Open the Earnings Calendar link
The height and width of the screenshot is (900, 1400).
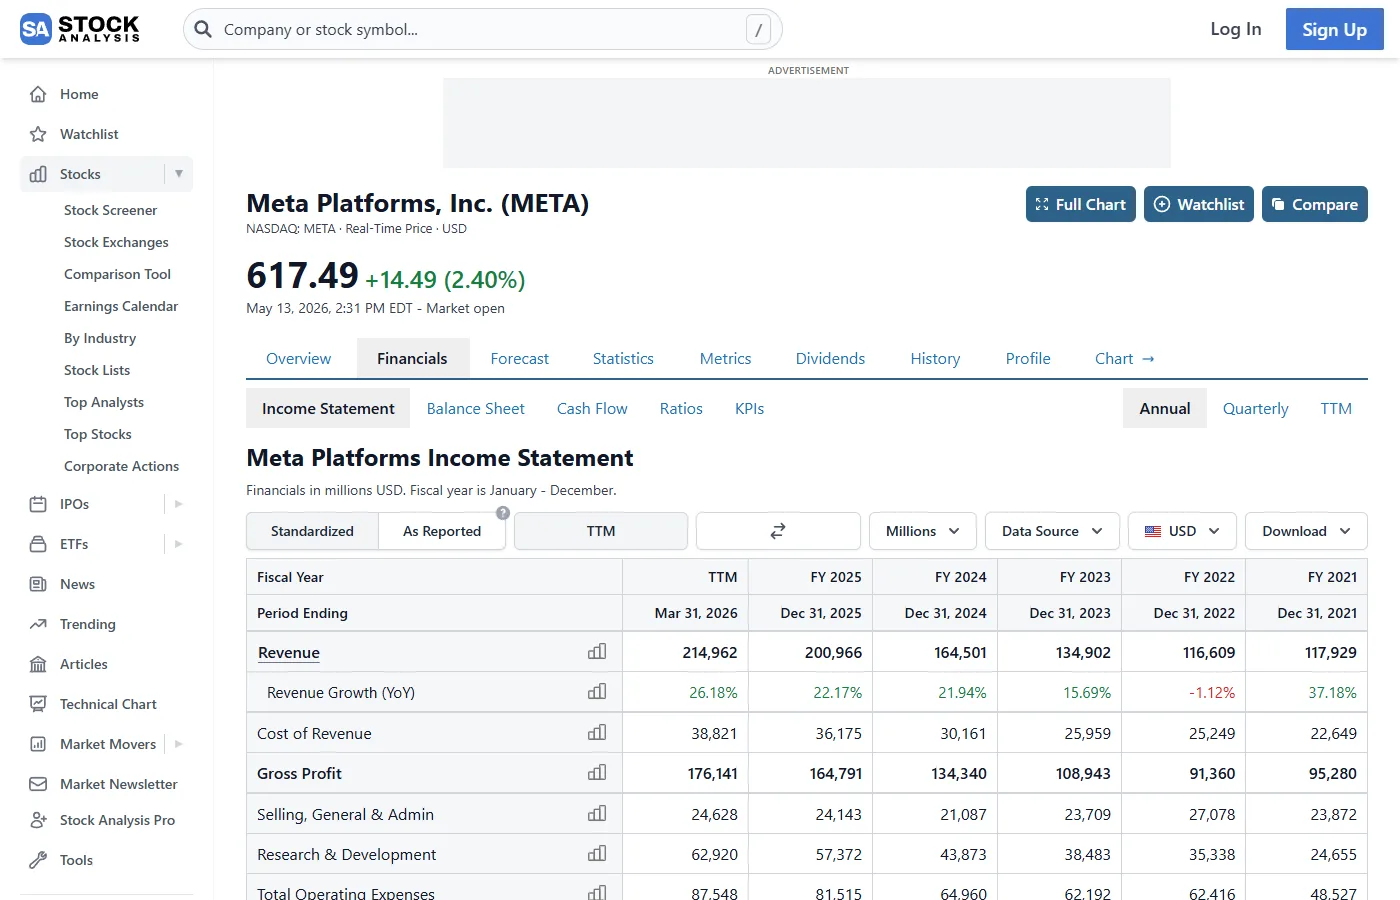pyautogui.click(x=121, y=306)
